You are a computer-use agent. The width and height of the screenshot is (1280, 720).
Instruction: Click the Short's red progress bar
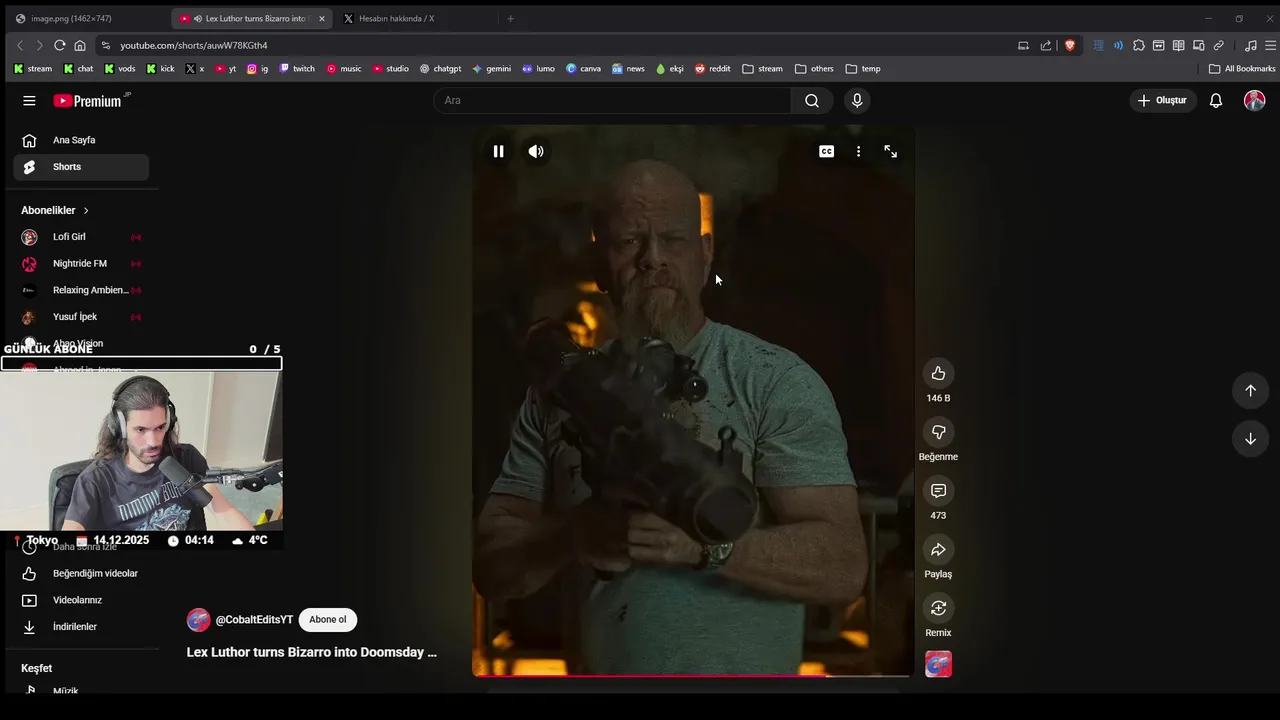pyautogui.click(x=692, y=676)
